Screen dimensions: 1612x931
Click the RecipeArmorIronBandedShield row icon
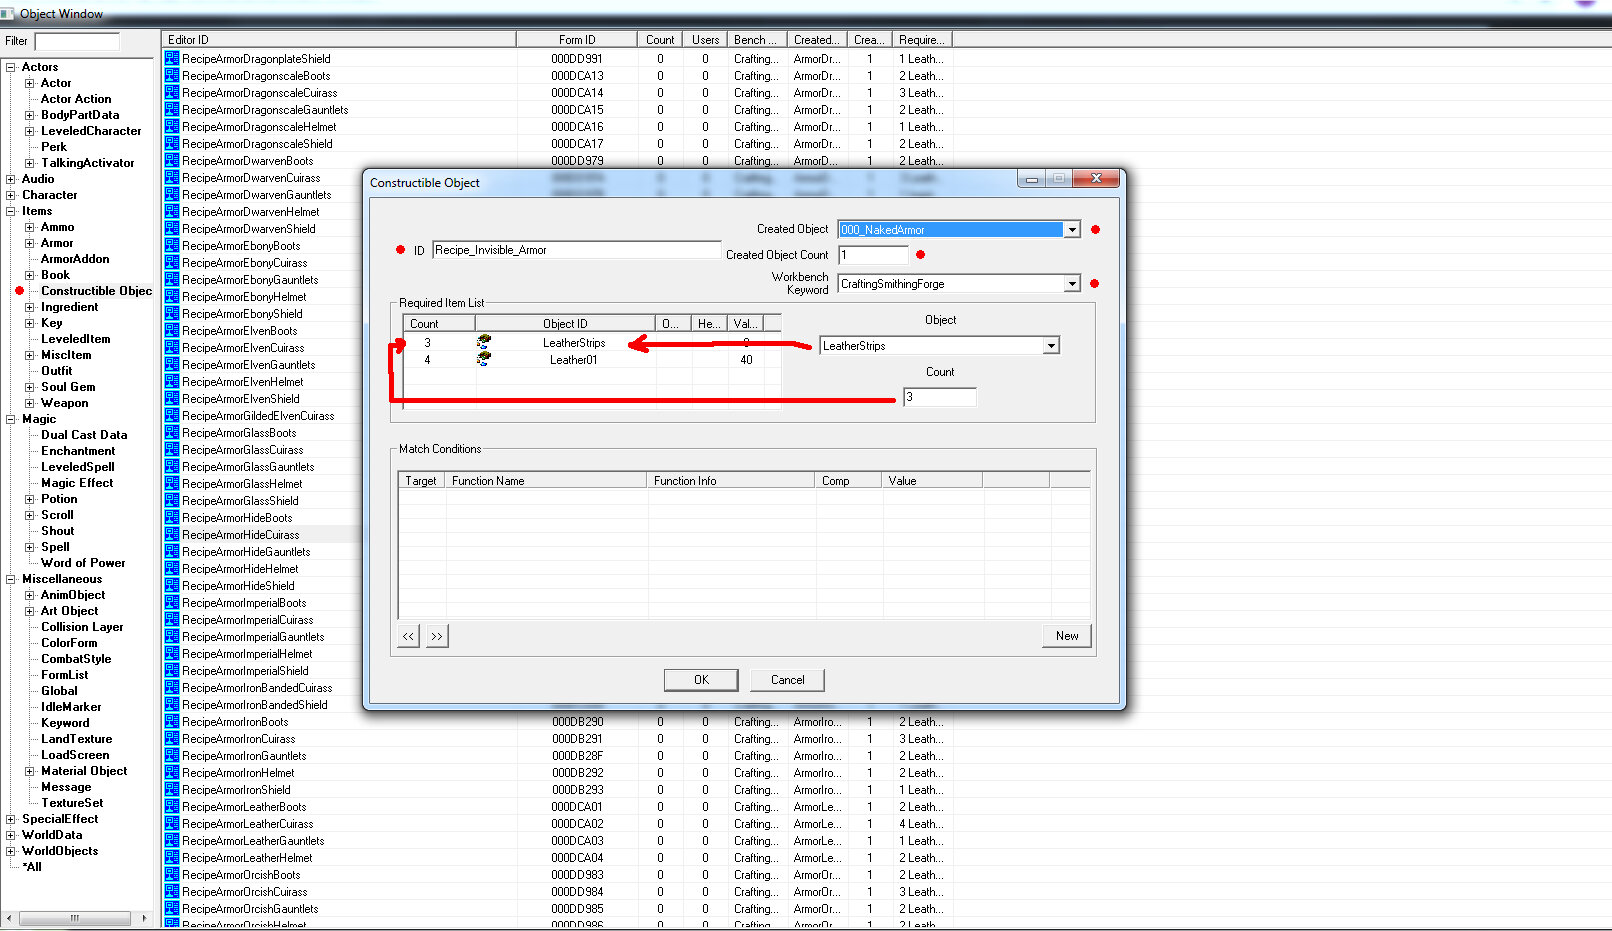(172, 705)
